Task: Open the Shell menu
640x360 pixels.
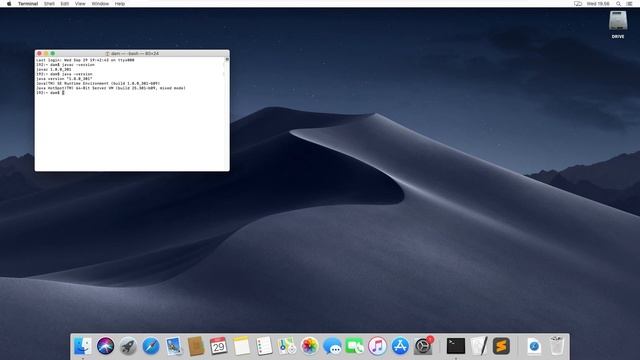Action: tap(49, 4)
